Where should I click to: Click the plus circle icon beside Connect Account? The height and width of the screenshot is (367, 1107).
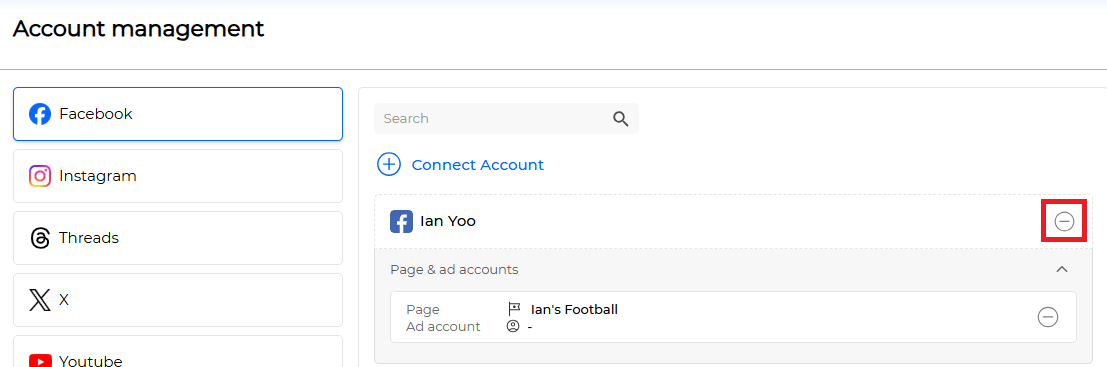pos(389,164)
